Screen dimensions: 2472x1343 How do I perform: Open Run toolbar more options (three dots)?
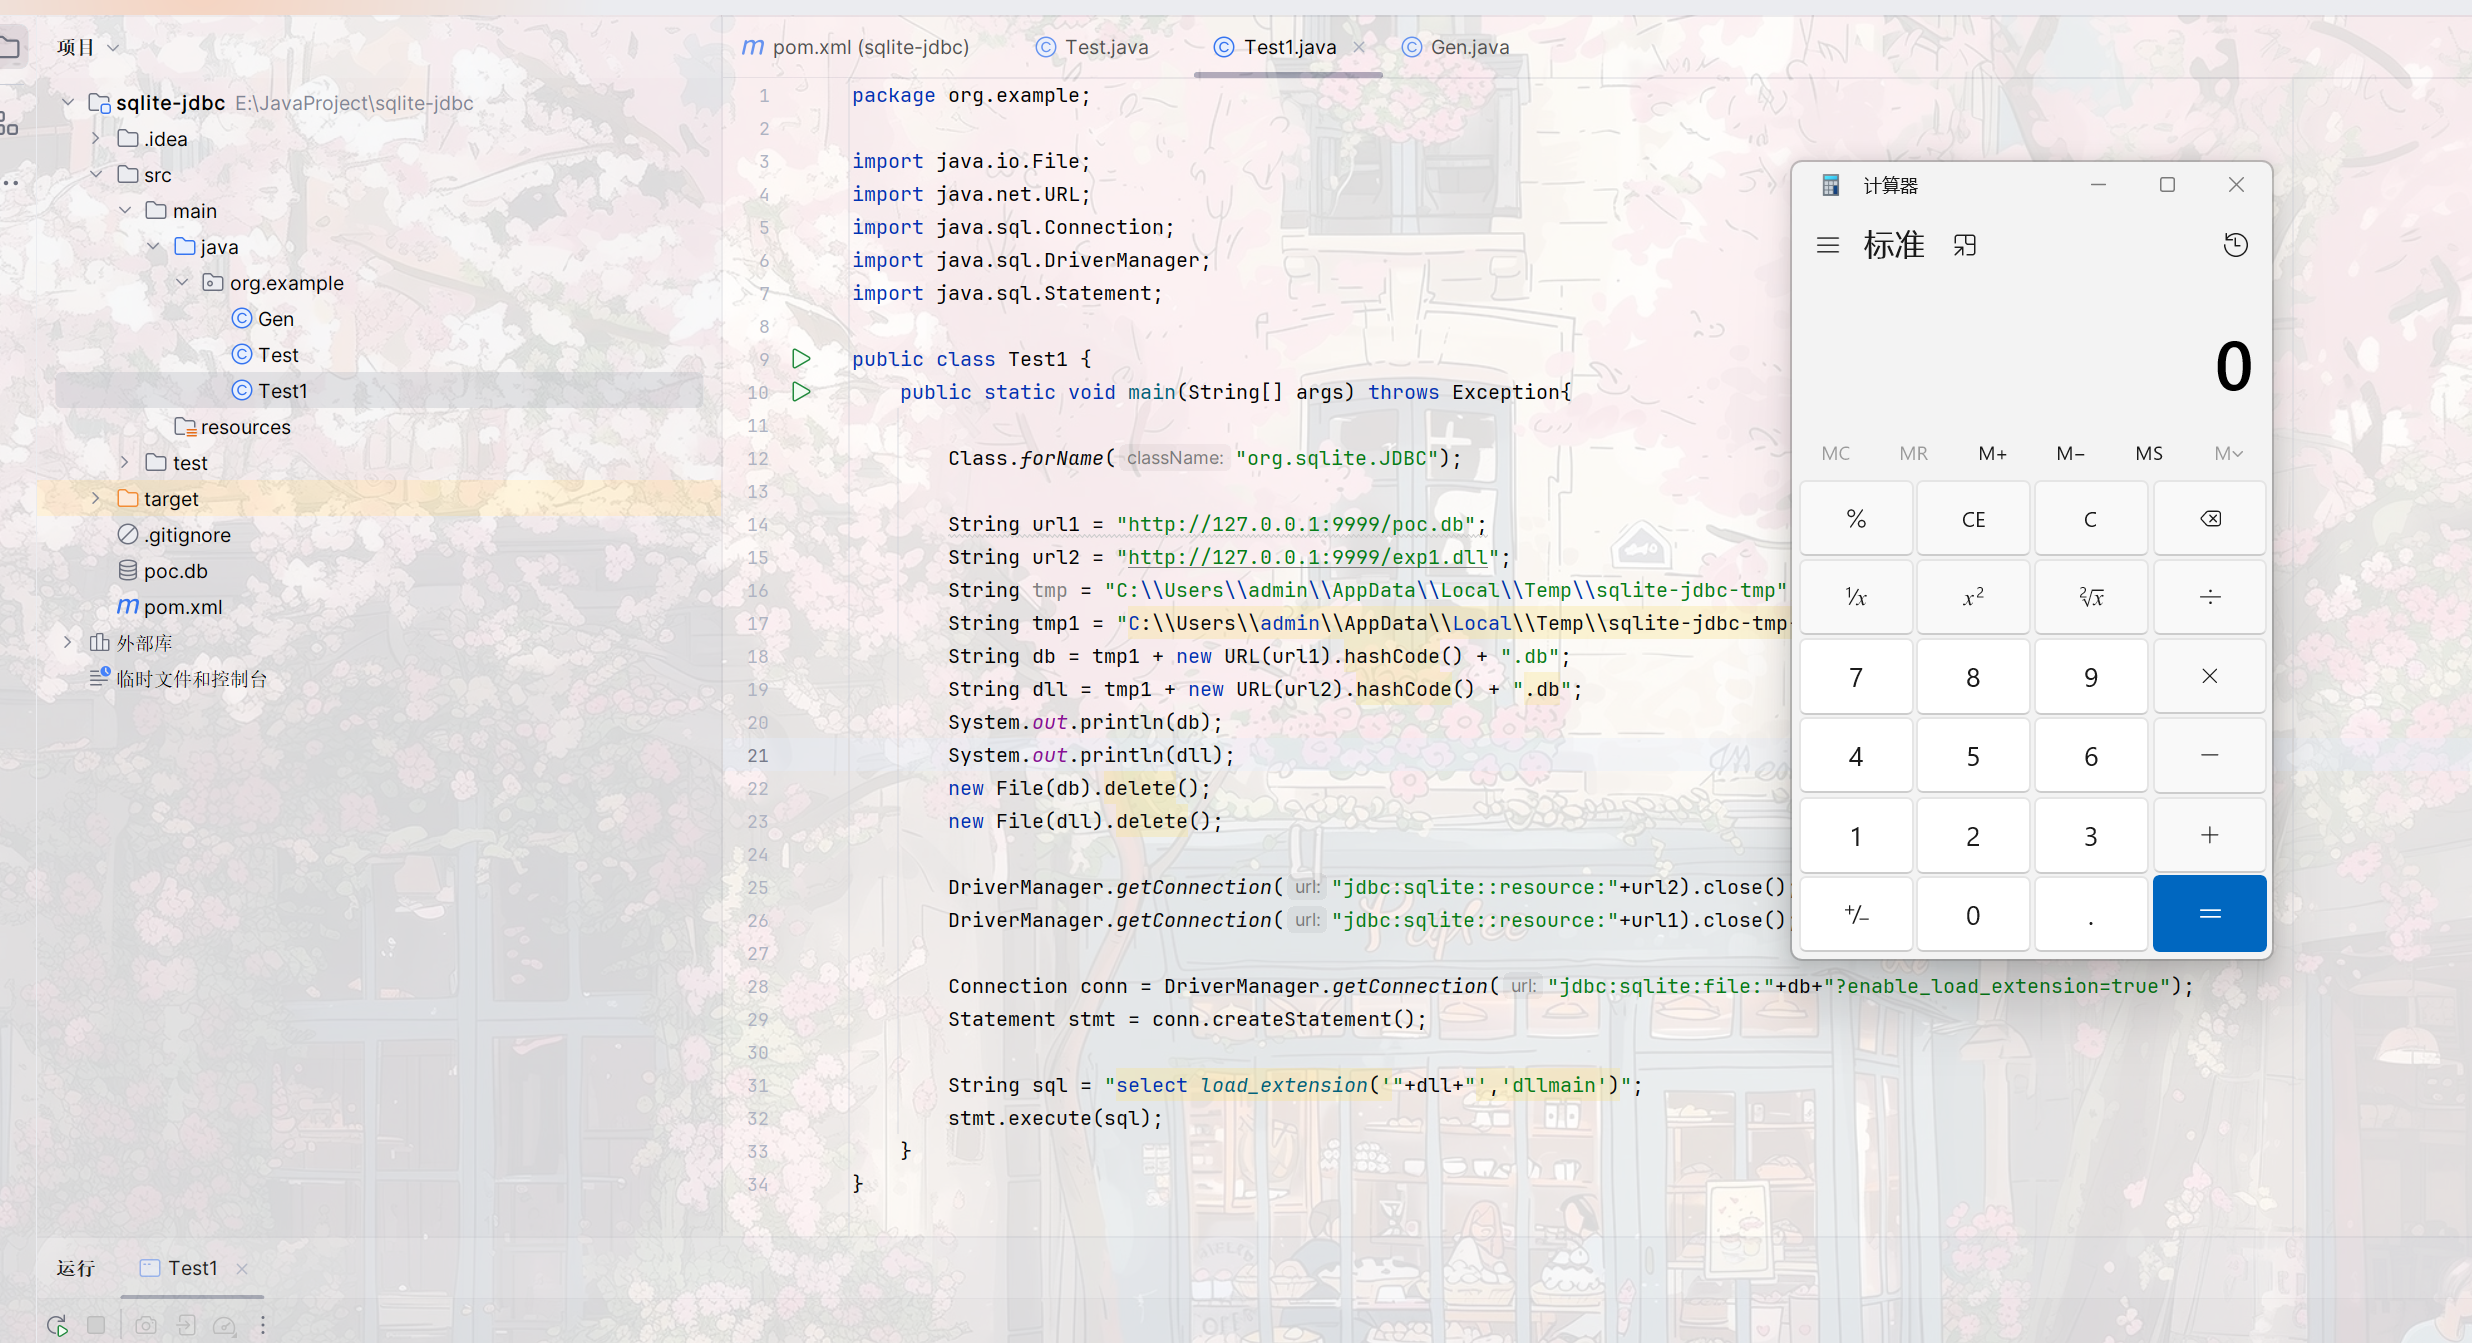(x=263, y=1325)
